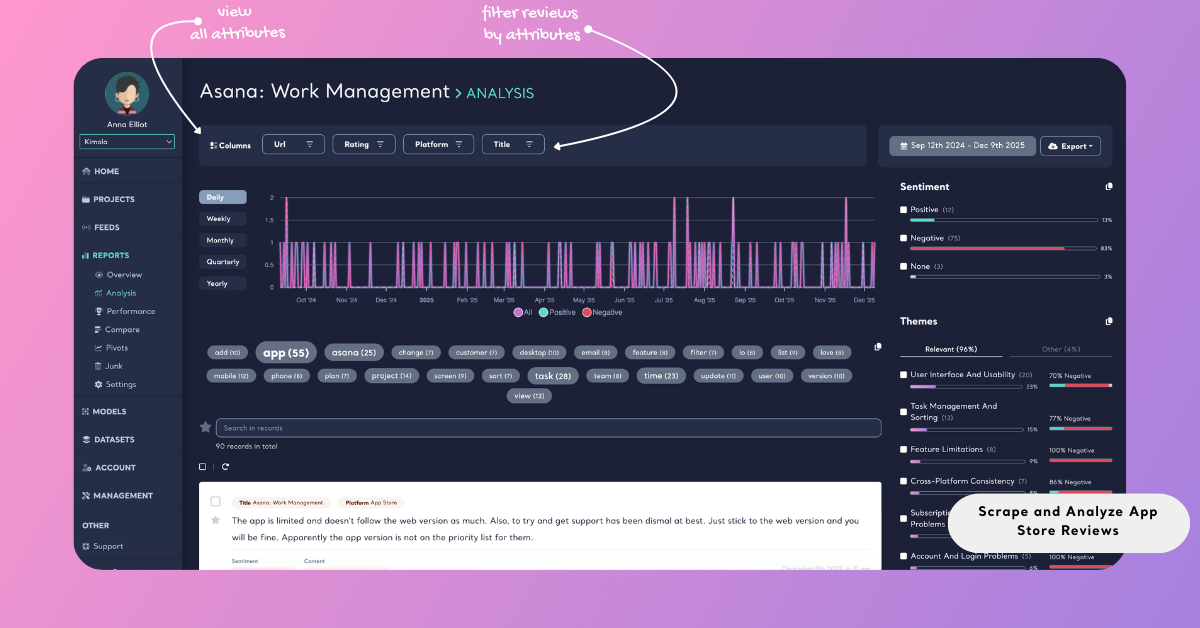Open Feeds in the sidebar
This screenshot has width=1200, height=628.
[101, 227]
